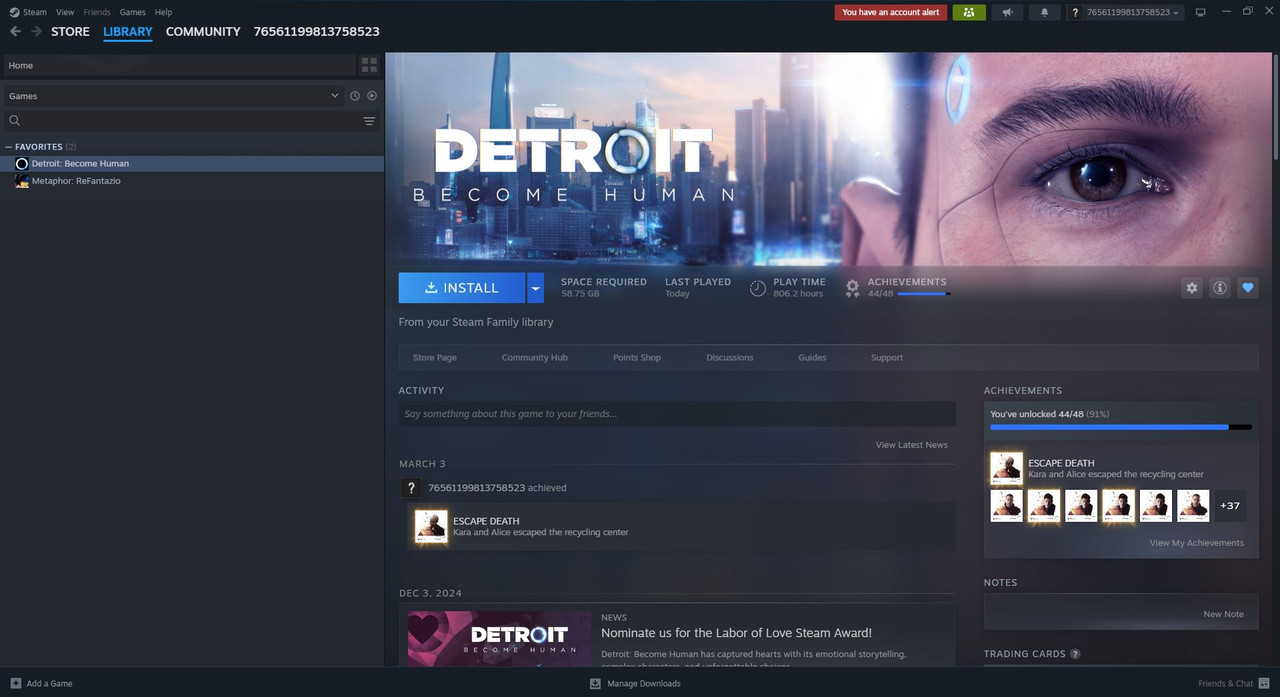Click the activity status text box
Screen dimensions: 1280x697
677,414
